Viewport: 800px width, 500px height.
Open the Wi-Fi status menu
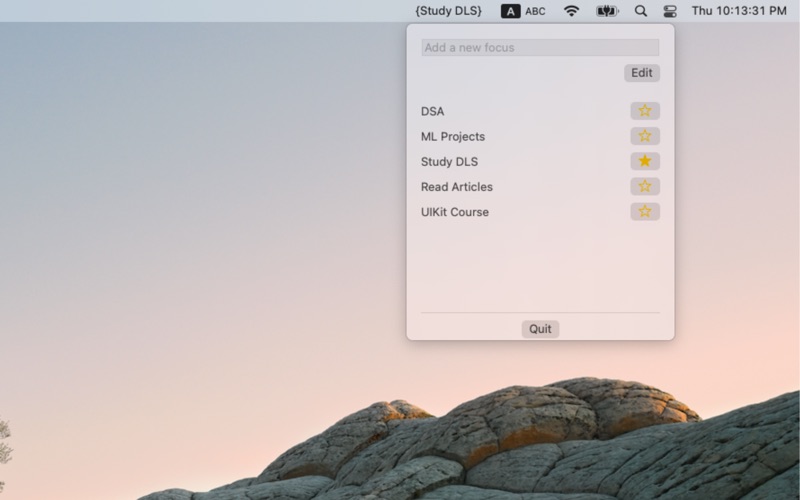tap(571, 11)
